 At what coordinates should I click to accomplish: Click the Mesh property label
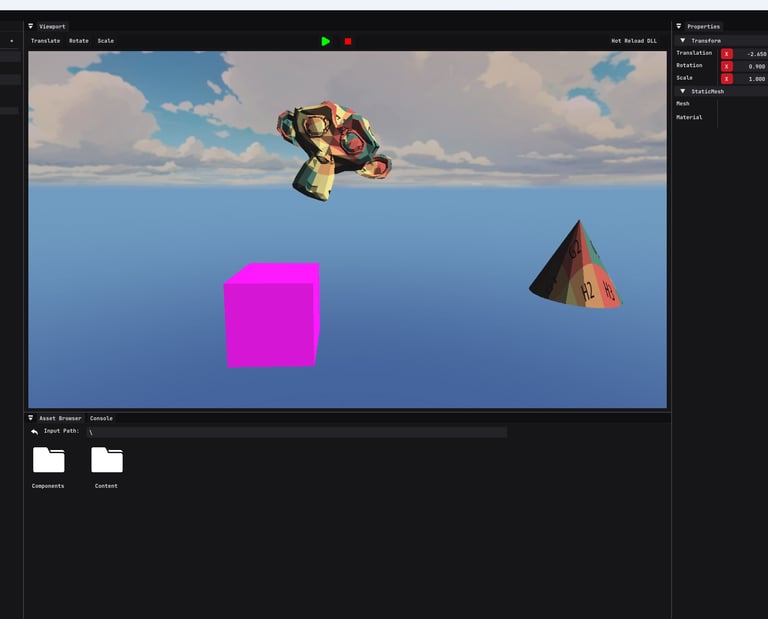click(x=683, y=104)
